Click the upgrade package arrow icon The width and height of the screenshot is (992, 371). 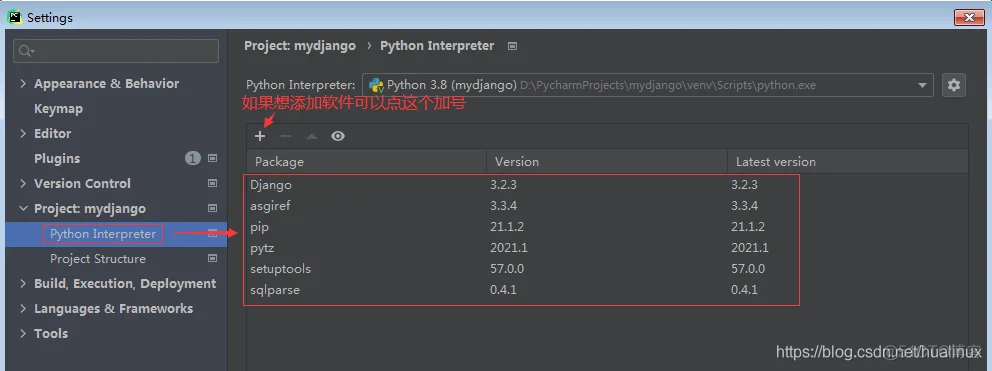point(312,136)
